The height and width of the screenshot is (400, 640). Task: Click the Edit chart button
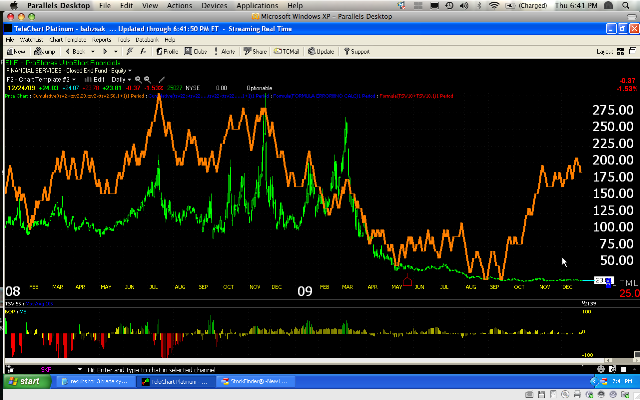click(95, 80)
